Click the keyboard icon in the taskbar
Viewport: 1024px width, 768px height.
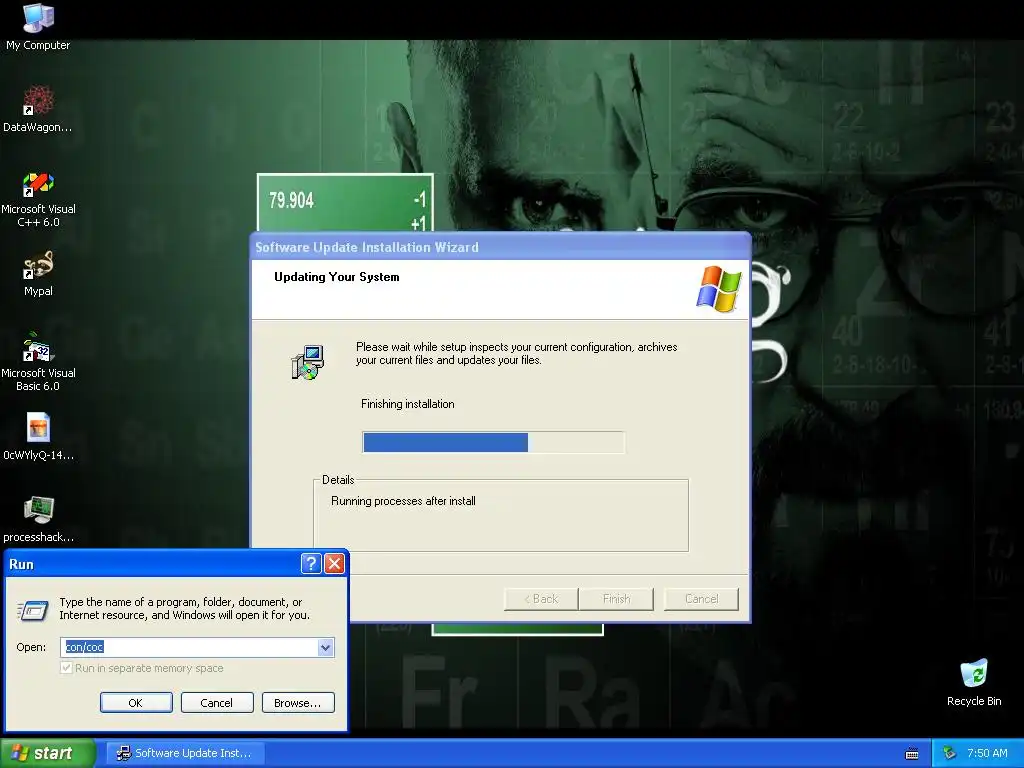[x=912, y=754]
